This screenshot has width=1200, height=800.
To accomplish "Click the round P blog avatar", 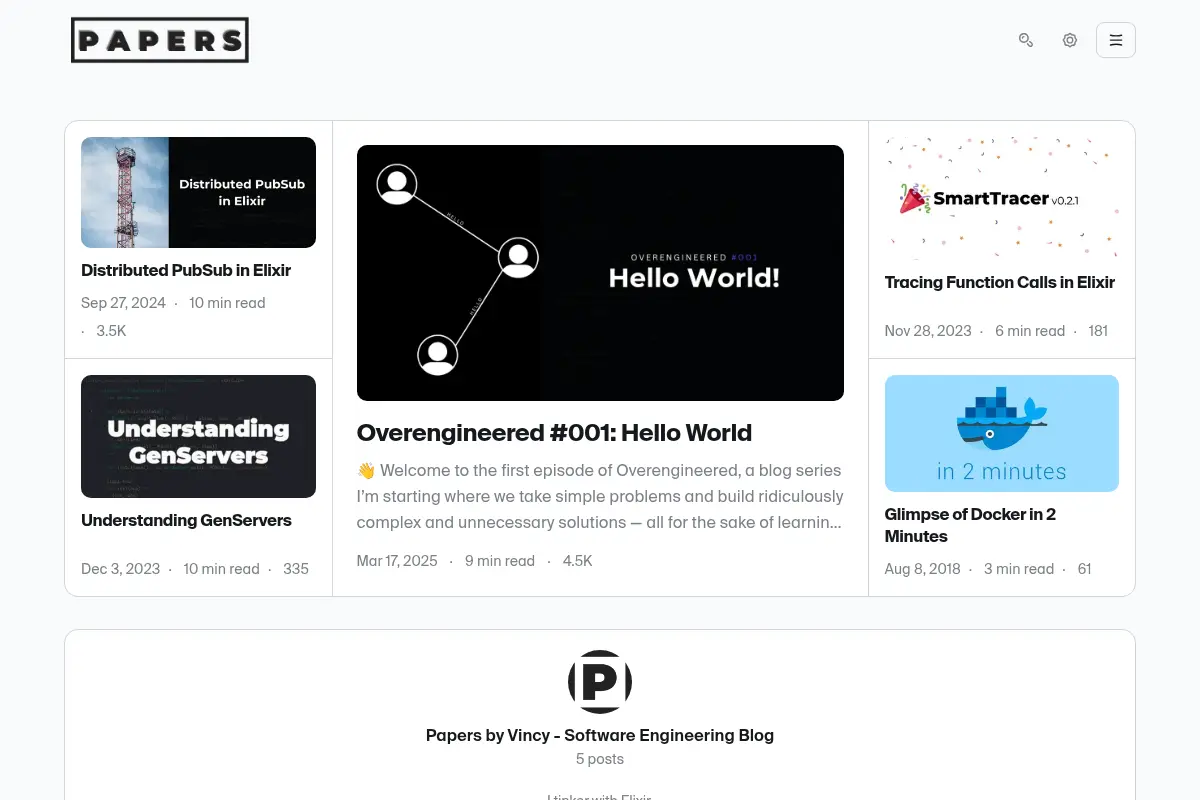I will [x=600, y=682].
